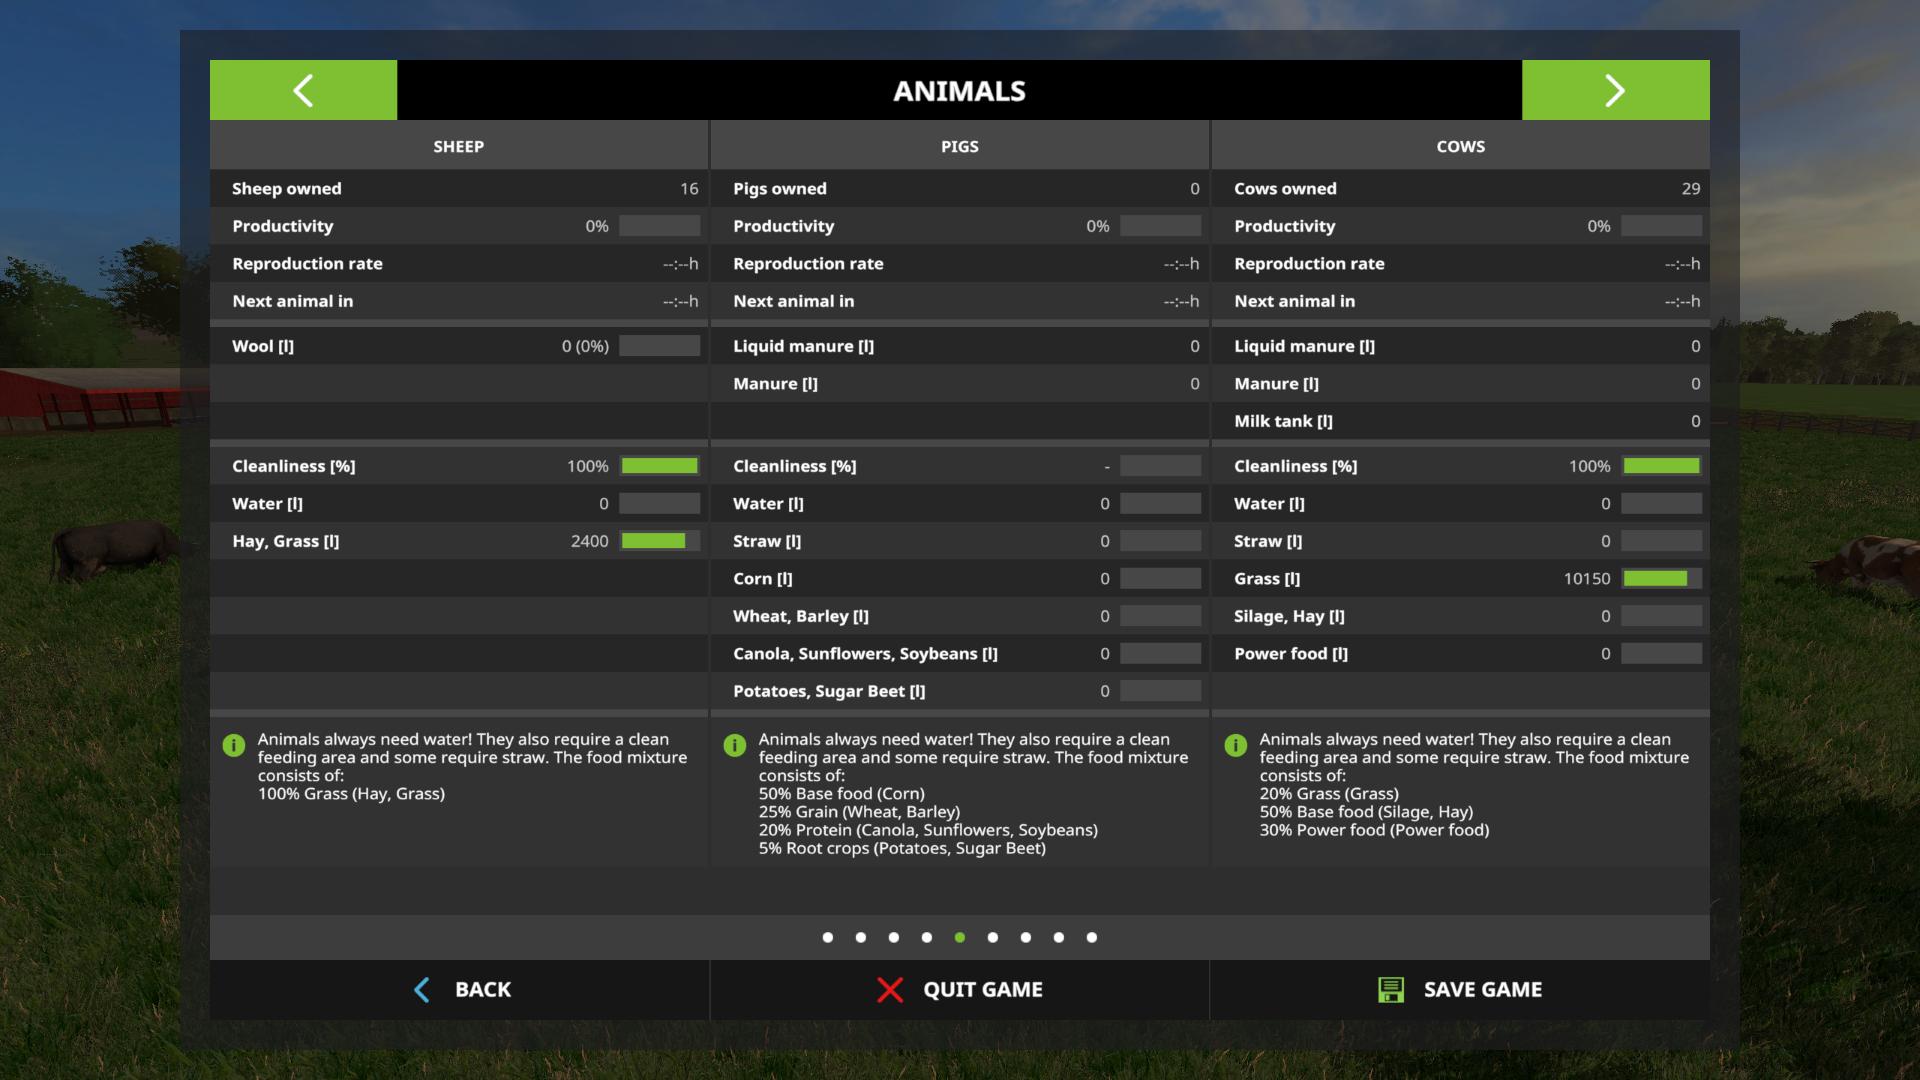Screen dimensions: 1920x1080
Task: Click the info icon in Sheep column
Action: coord(234,746)
